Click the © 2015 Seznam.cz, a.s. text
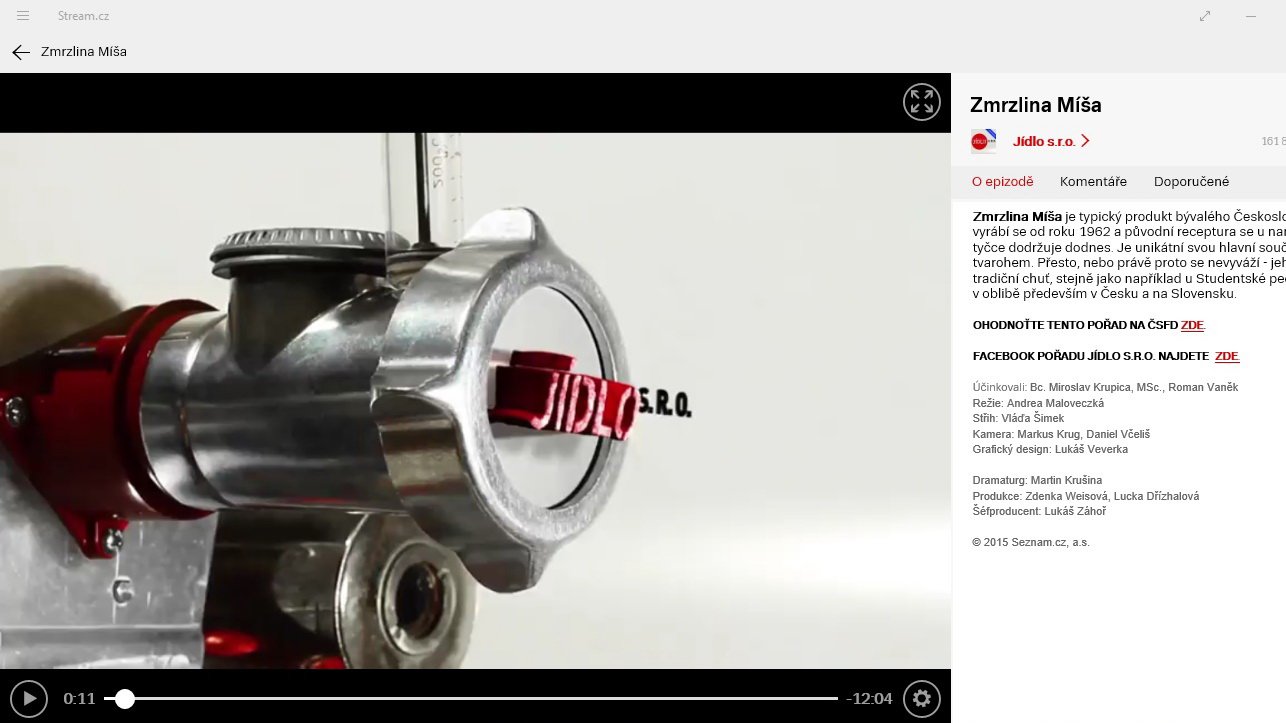Image resolution: width=1286 pixels, height=723 pixels. pyautogui.click(x=1031, y=542)
